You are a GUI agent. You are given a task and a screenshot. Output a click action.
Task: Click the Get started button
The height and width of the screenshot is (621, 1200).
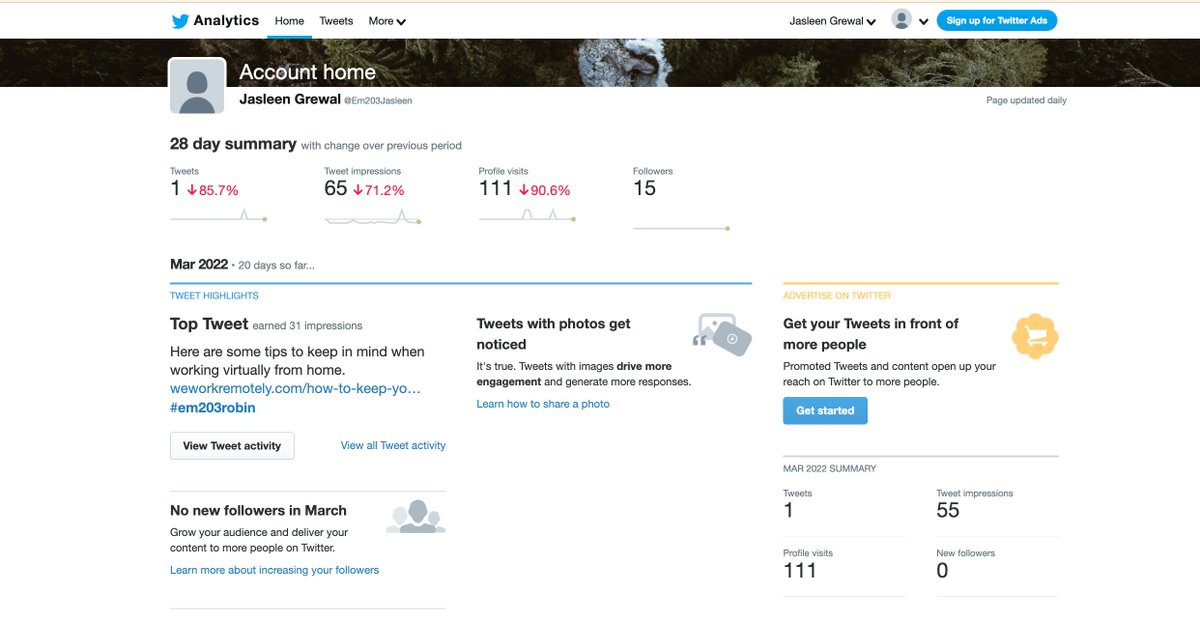(x=825, y=411)
